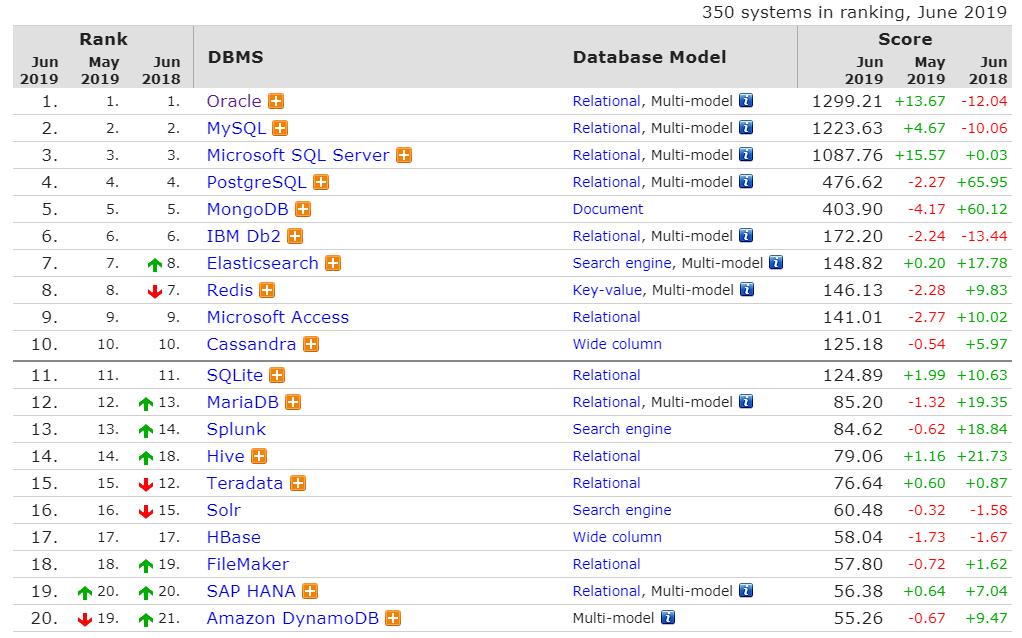Select the Document model link for MongoDB
The image size is (1022, 638).
(608, 209)
